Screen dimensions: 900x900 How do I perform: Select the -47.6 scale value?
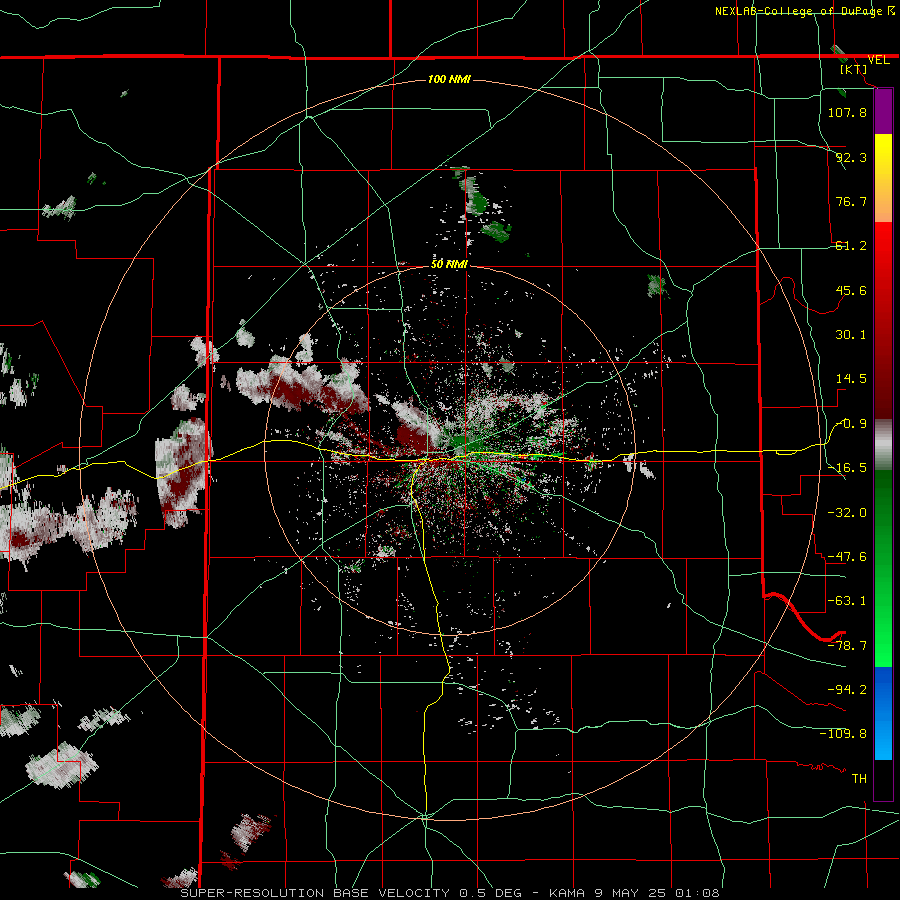847,557
